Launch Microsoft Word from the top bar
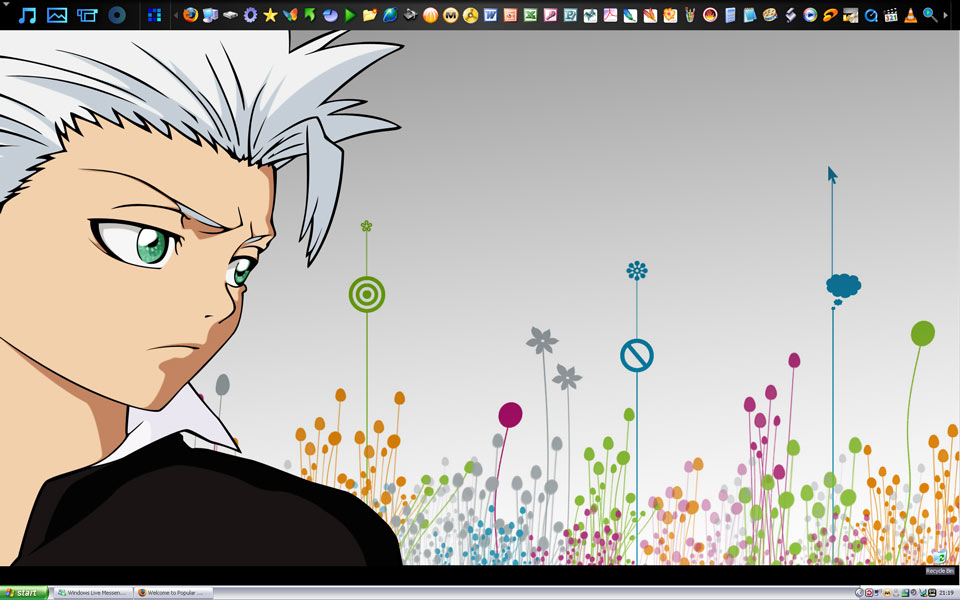Viewport: 960px width, 600px height. [x=490, y=15]
